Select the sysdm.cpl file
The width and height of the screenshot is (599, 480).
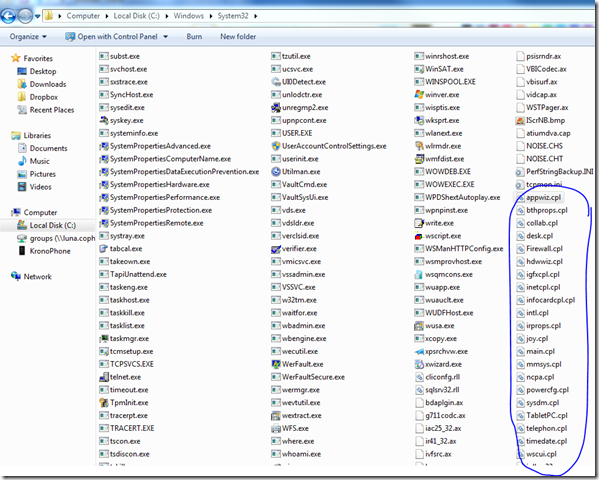click(537, 403)
